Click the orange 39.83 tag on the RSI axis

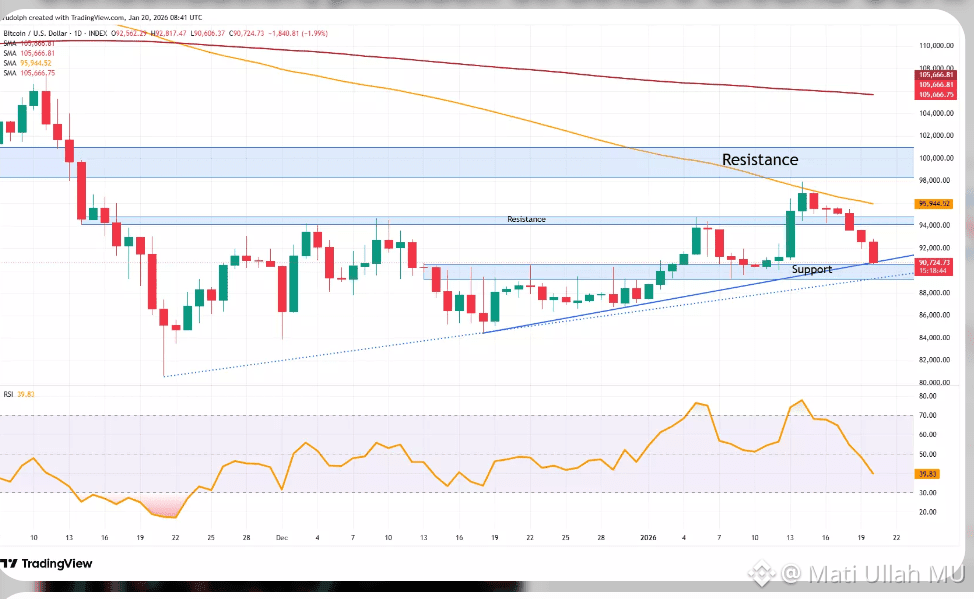927,474
